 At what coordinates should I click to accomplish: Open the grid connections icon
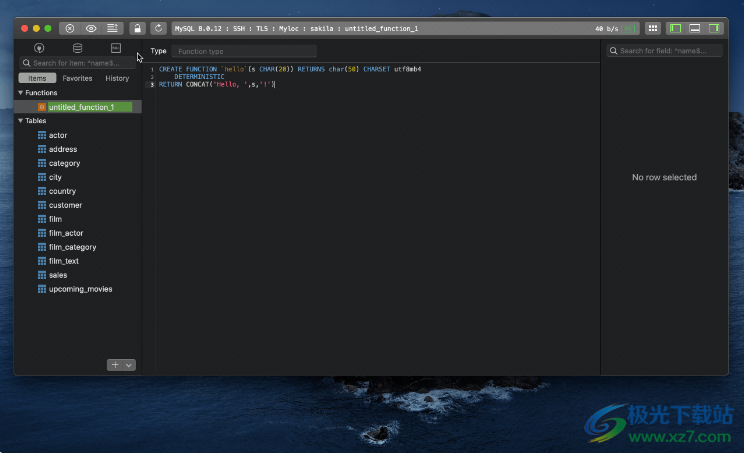(653, 29)
